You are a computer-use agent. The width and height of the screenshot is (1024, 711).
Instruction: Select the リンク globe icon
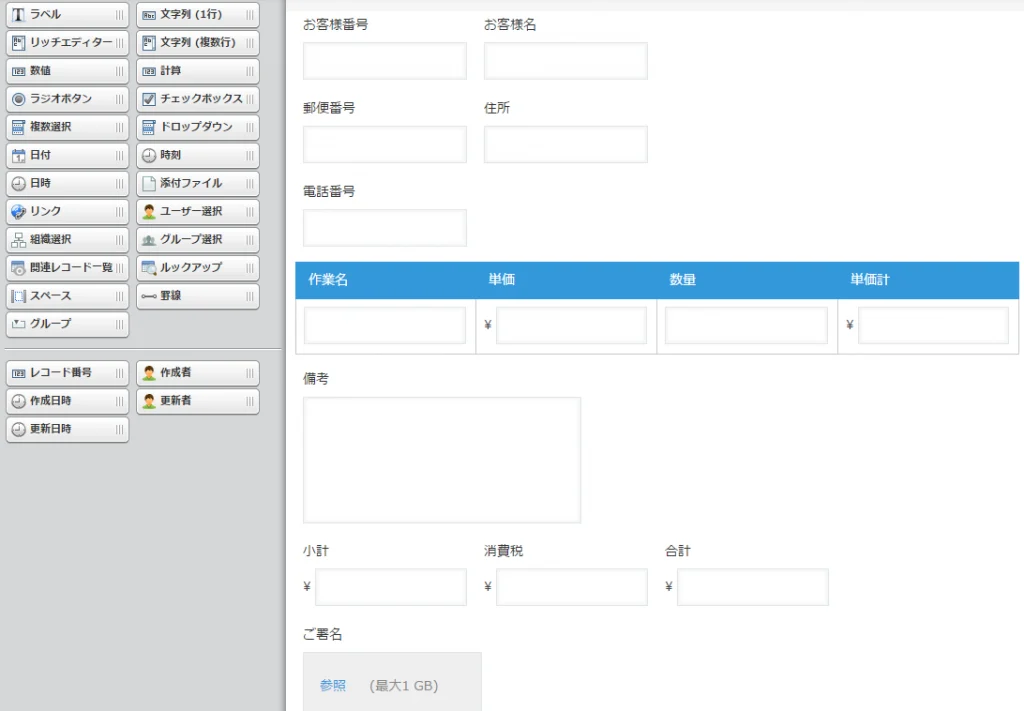coord(18,211)
